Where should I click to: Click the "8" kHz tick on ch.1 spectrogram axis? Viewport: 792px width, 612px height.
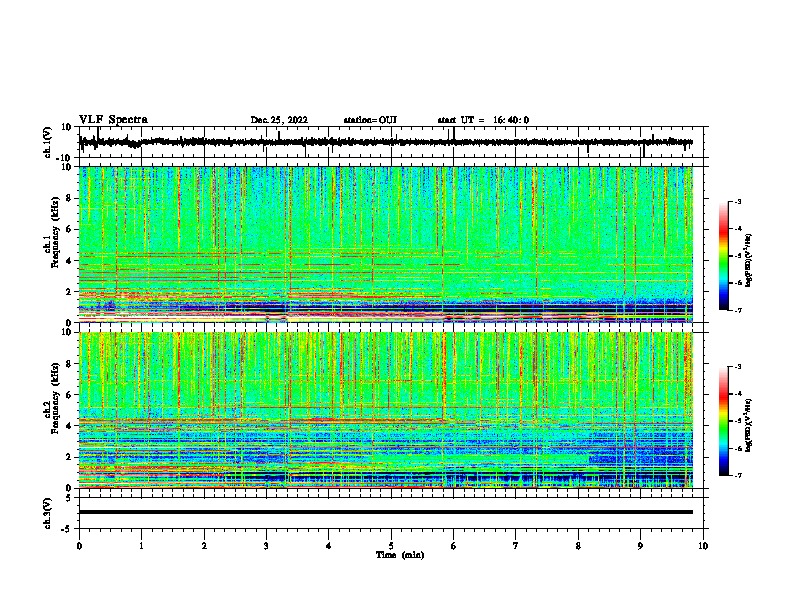pos(69,198)
